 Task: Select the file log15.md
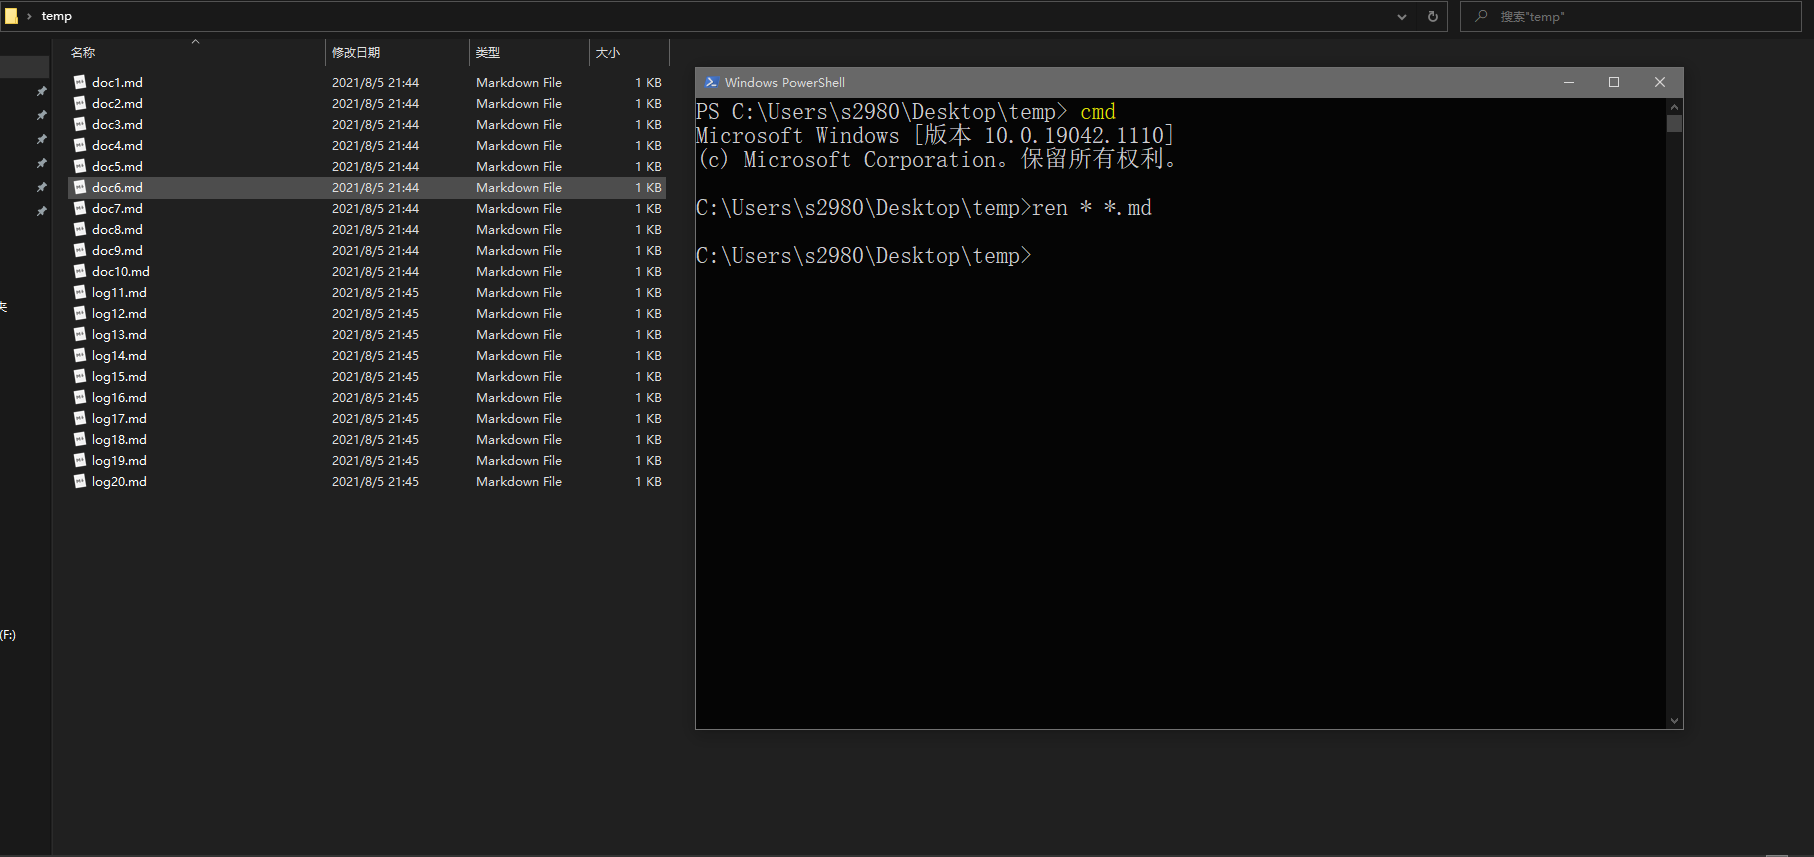[x=119, y=376]
